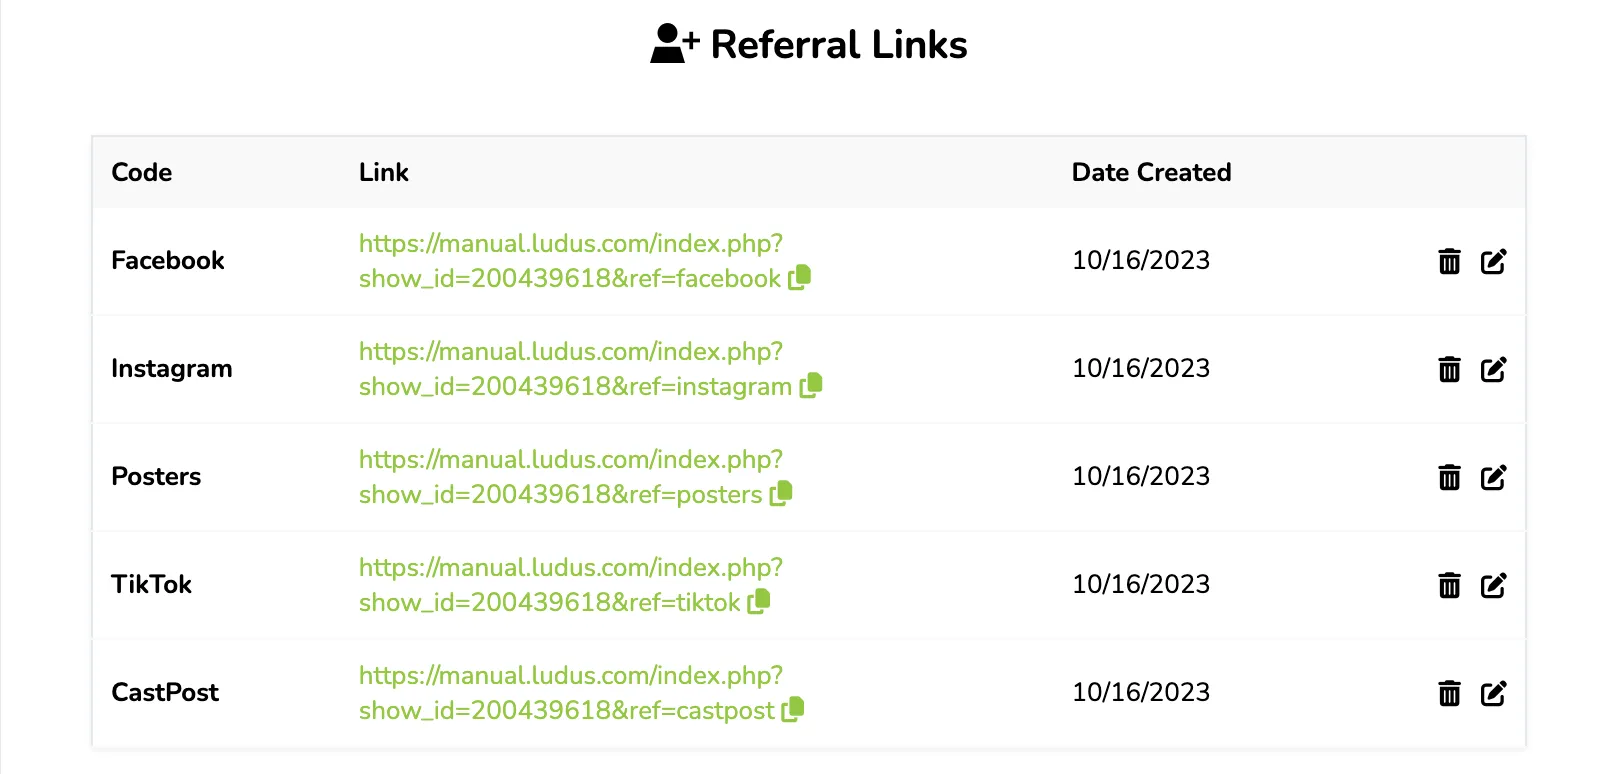
Task: Open the ref=facebook URL link
Action: (x=571, y=261)
